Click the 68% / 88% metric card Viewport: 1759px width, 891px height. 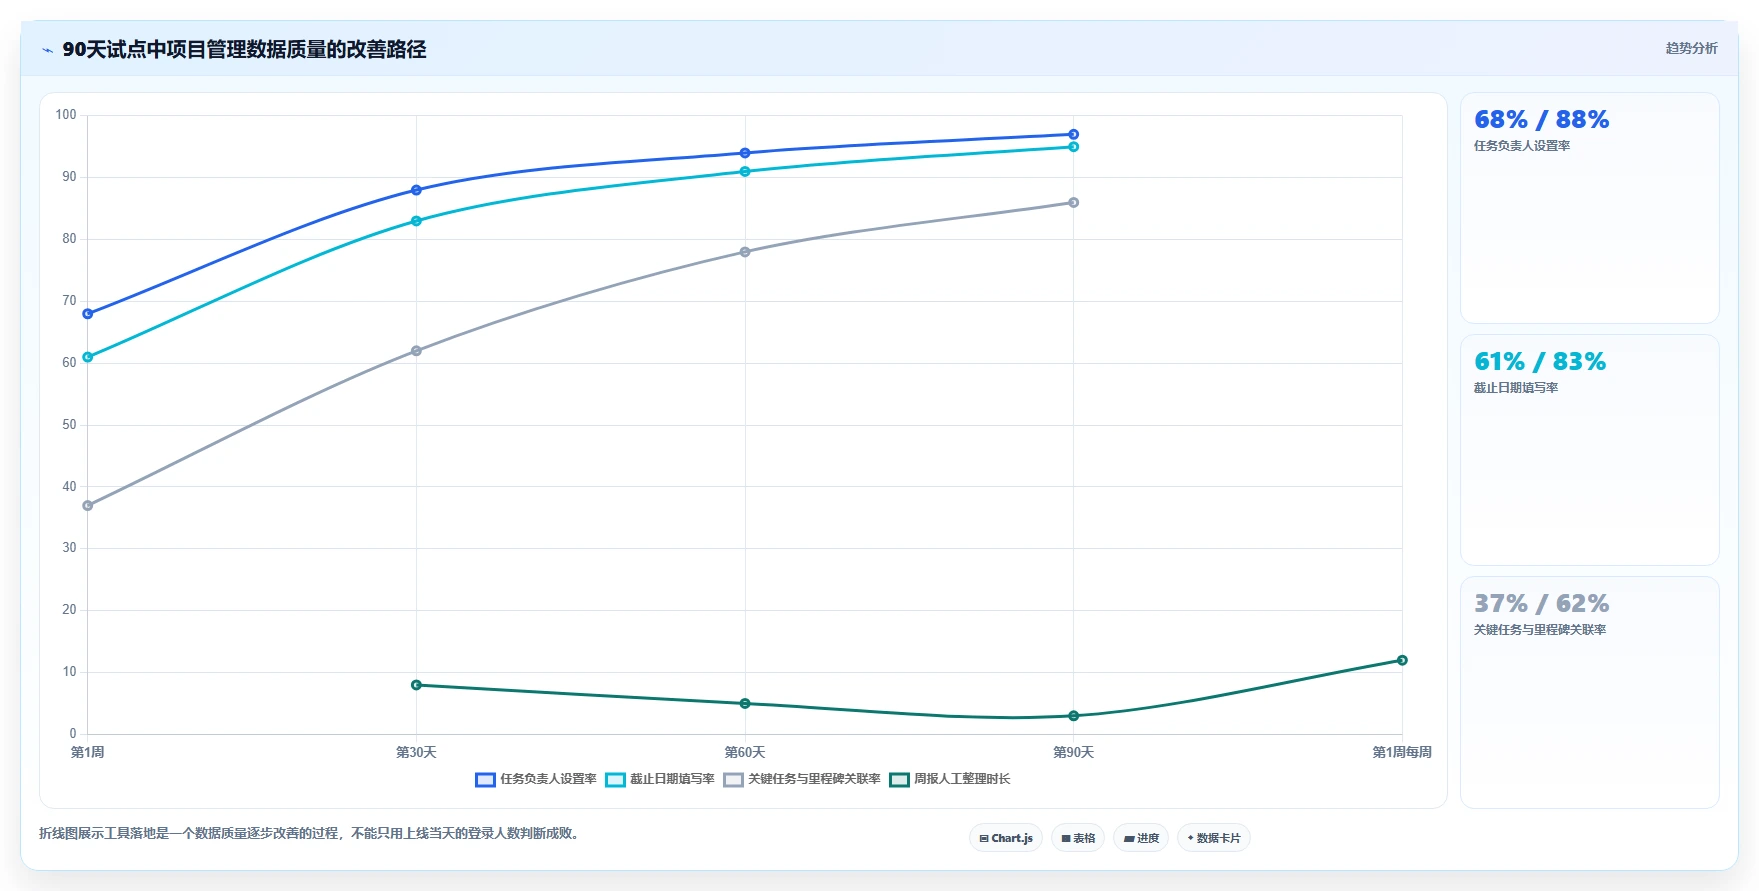pyautogui.click(x=1589, y=208)
